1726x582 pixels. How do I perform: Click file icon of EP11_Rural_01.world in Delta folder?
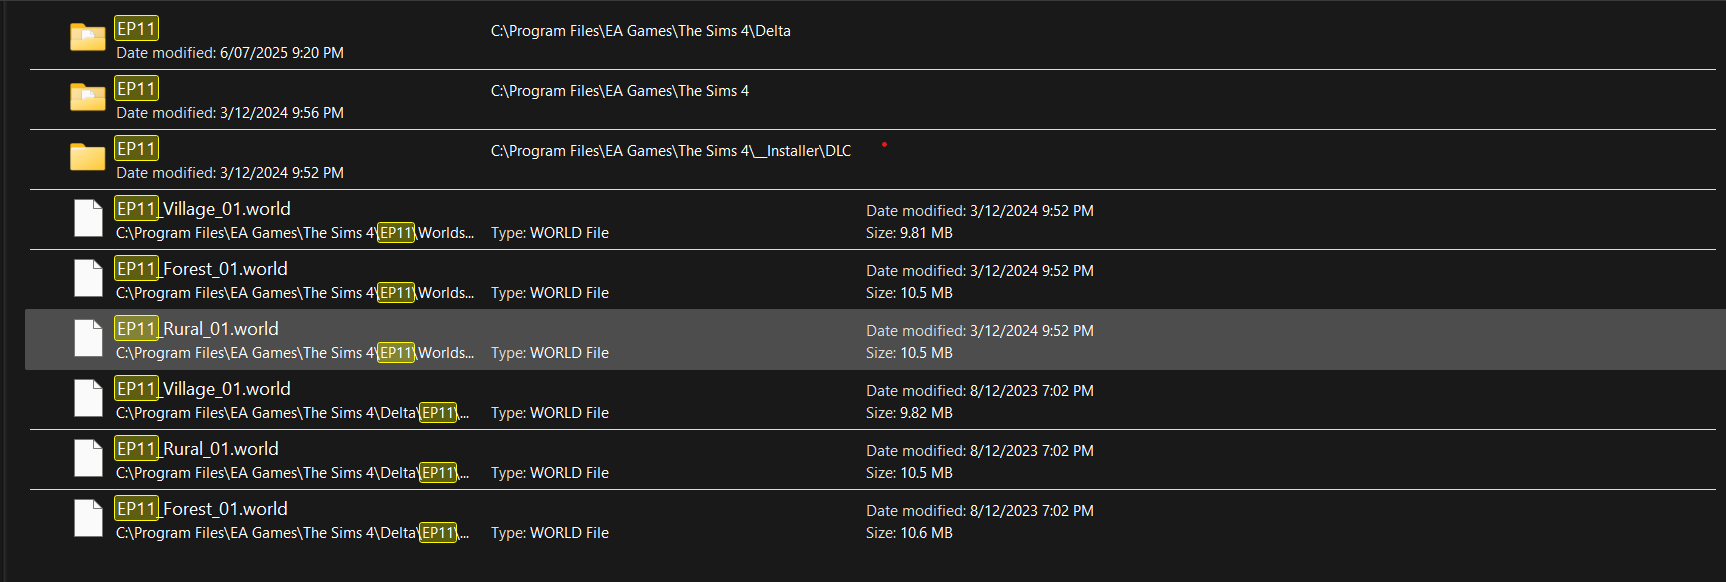tap(88, 459)
